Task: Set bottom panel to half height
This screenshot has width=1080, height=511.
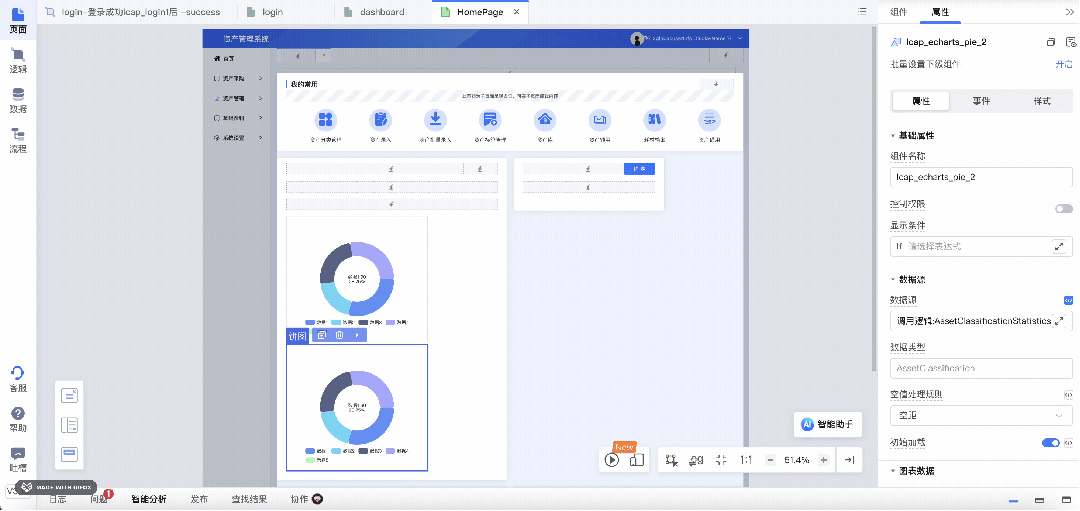Action: point(1039,500)
